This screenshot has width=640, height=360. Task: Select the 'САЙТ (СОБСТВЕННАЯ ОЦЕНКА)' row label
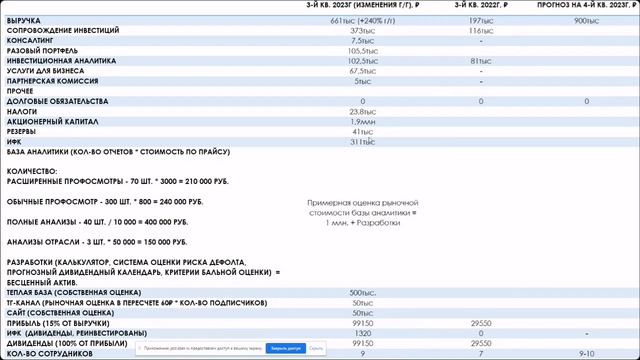click(x=60, y=313)
